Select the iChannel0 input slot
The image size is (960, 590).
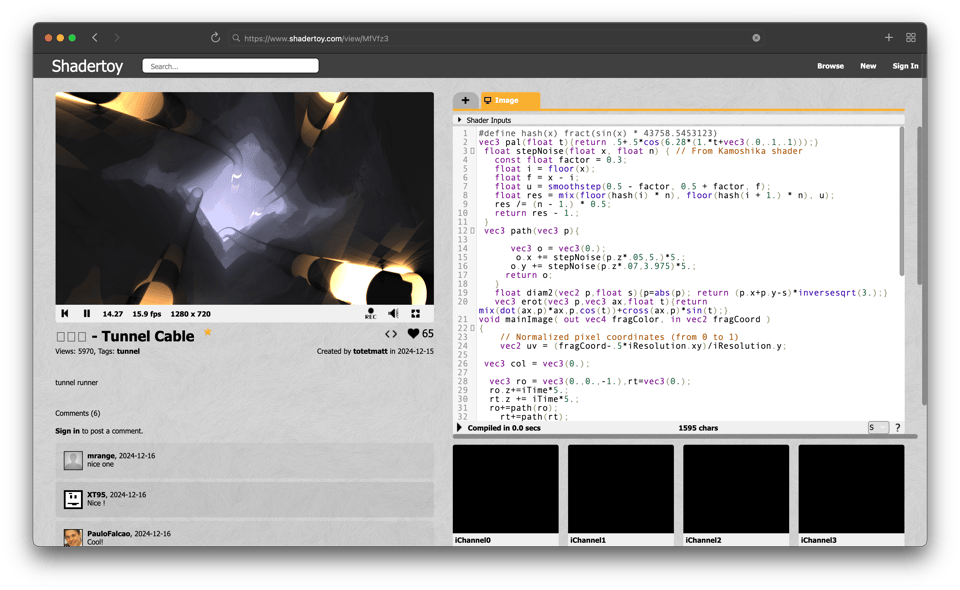click(x=505, y=490)
